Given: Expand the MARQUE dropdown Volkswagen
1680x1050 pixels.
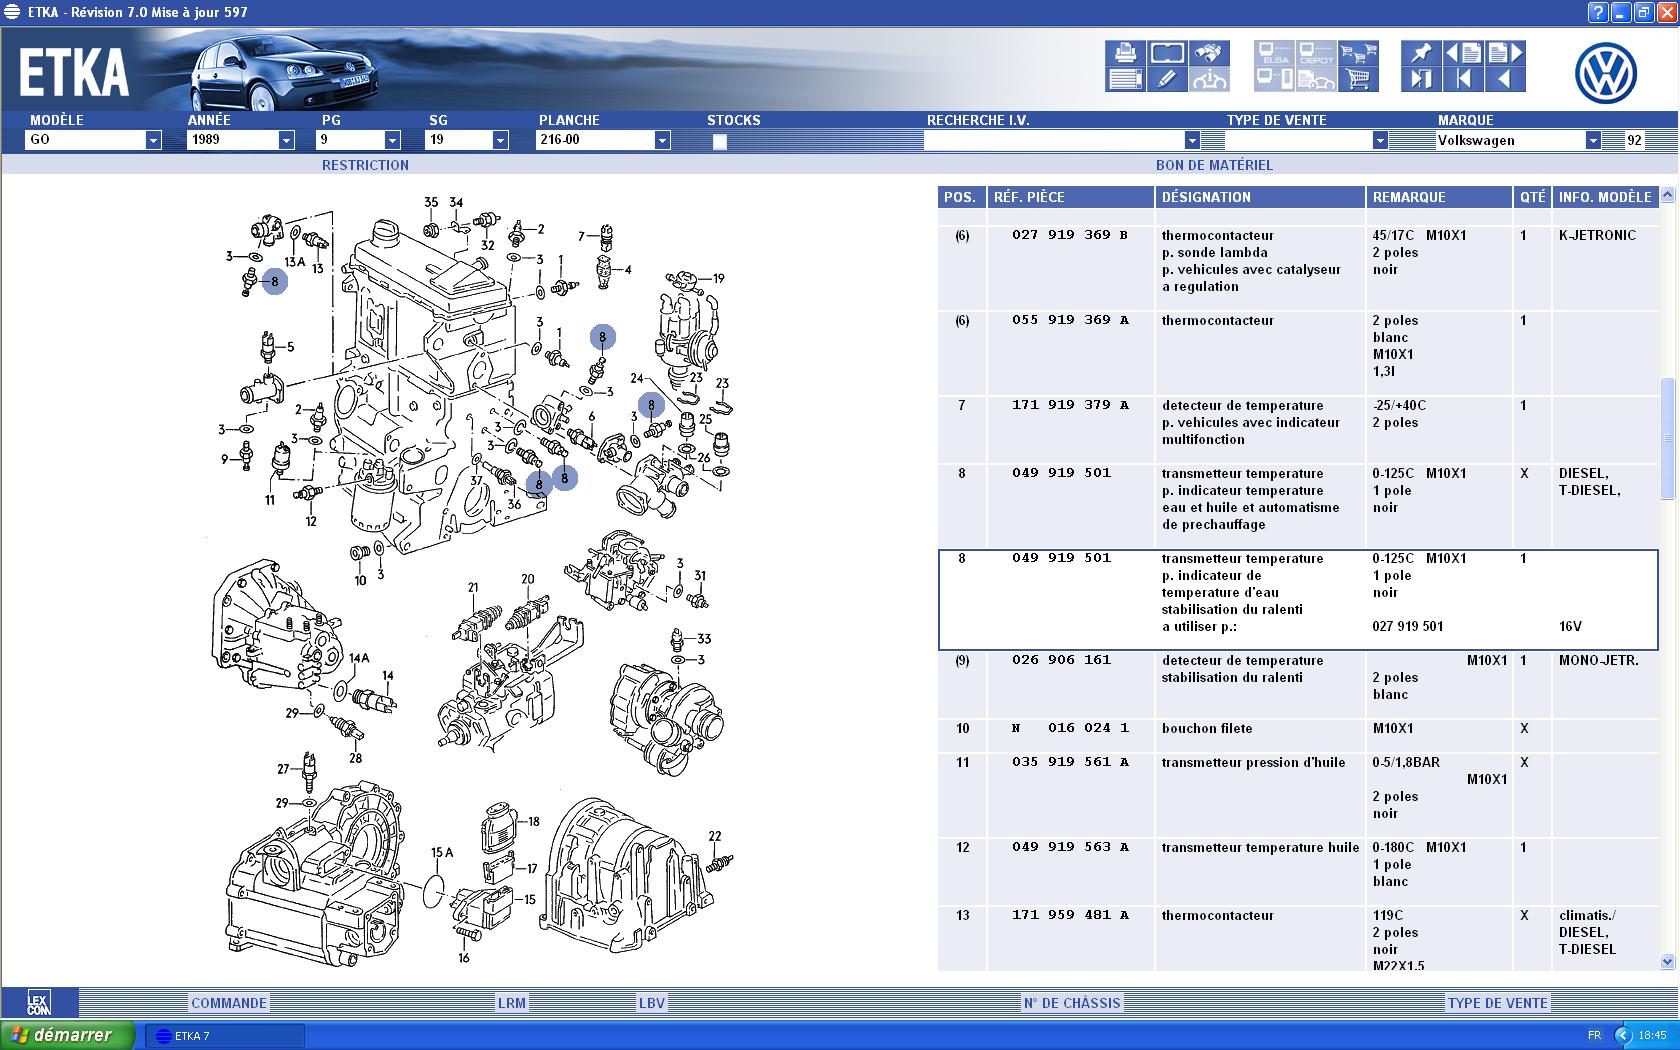Looking at the screenshot, I should click(1593, 140).
